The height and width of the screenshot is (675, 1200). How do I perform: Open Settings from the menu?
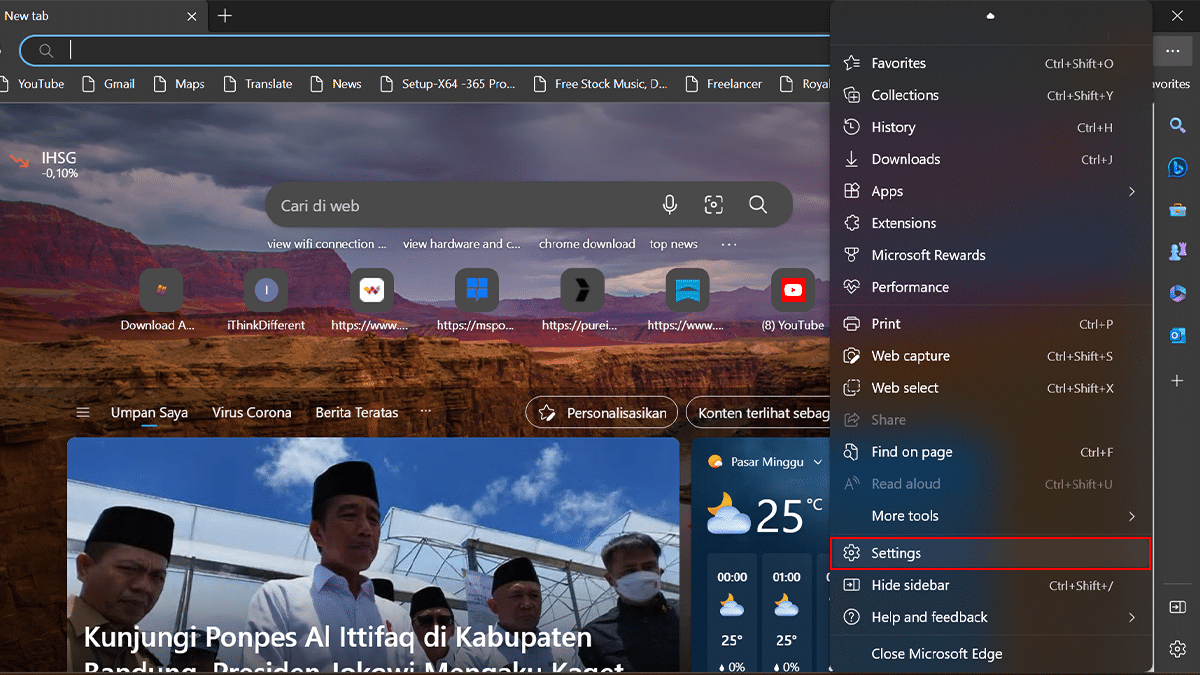[896, 553]
